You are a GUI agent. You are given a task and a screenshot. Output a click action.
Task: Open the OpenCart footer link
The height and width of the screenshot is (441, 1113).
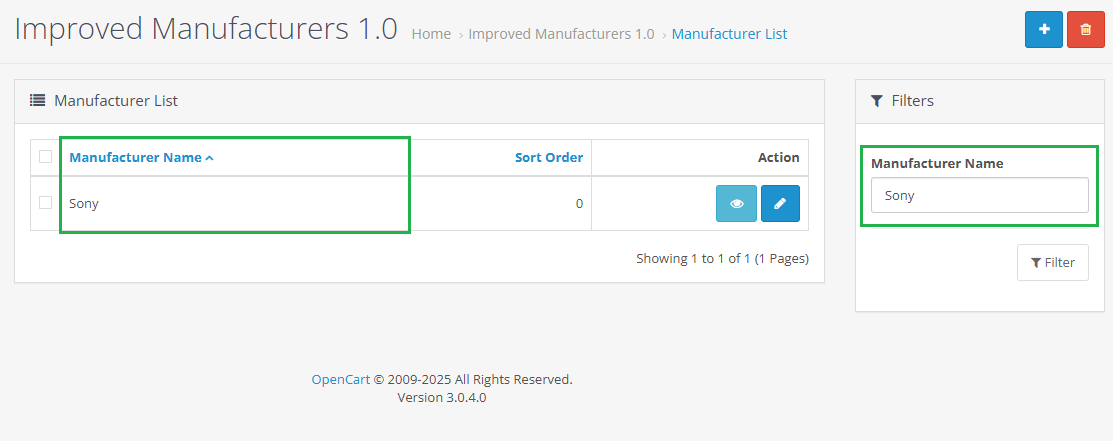tap(341, 380)
